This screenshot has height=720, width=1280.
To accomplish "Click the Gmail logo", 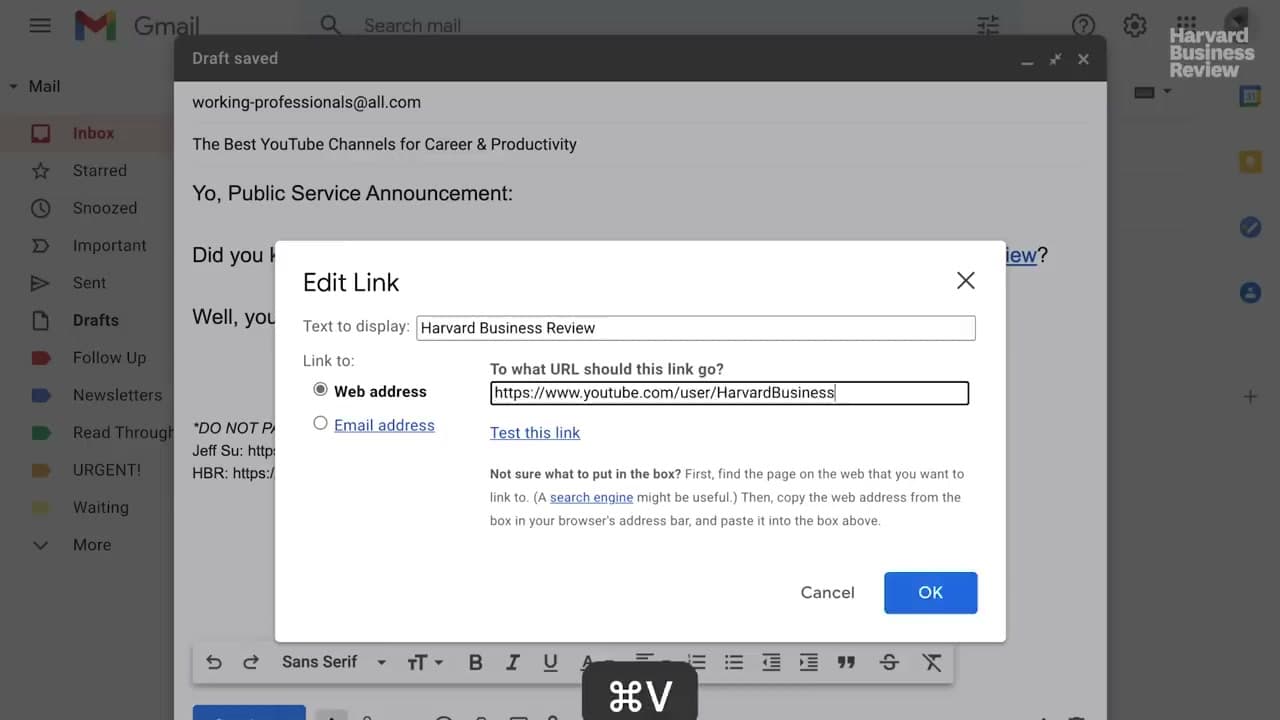I will tap(137, 26).
